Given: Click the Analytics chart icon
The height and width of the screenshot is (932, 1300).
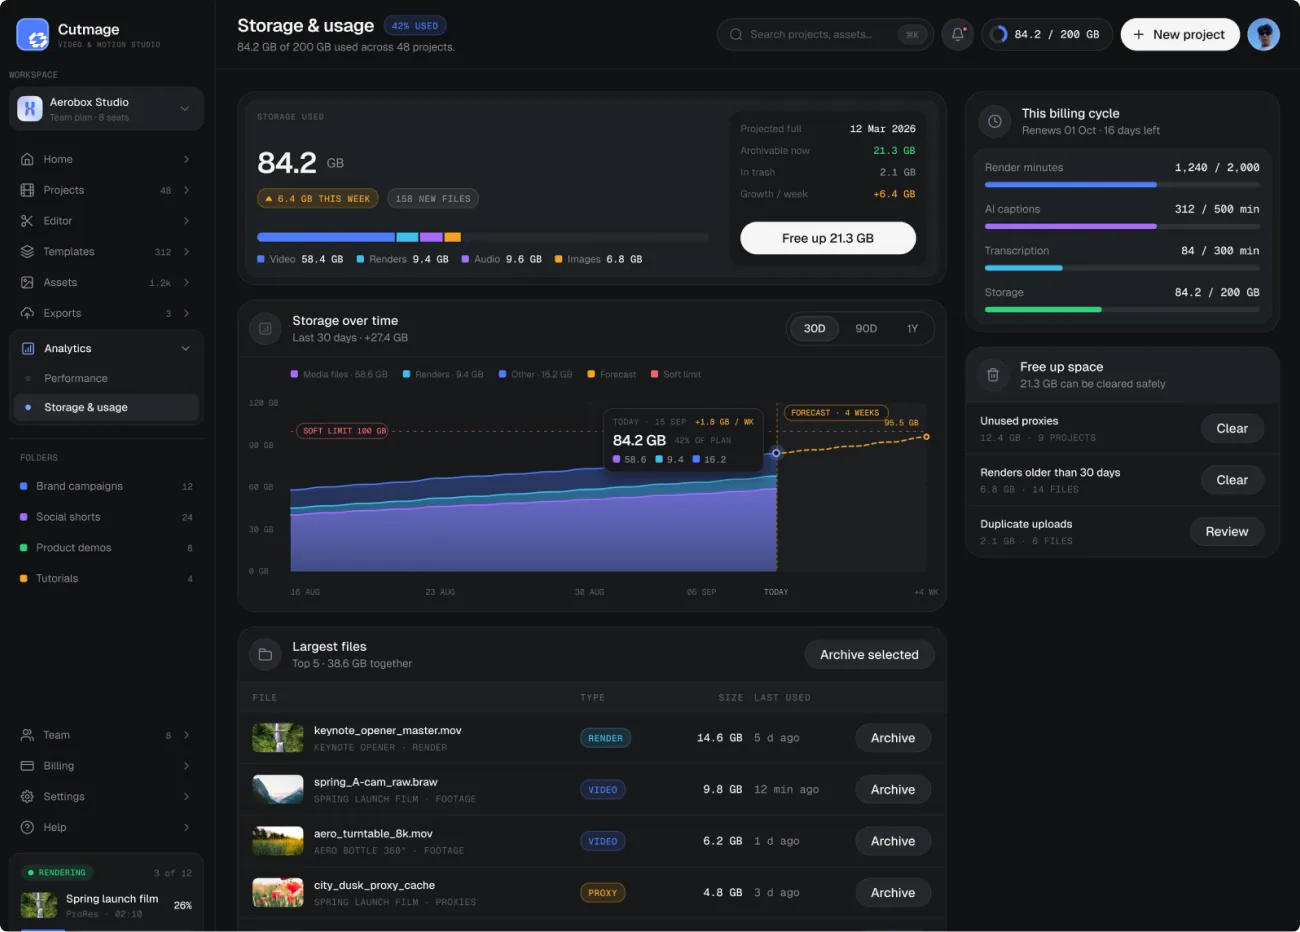Looking at the screenshot, I should 28,349.
